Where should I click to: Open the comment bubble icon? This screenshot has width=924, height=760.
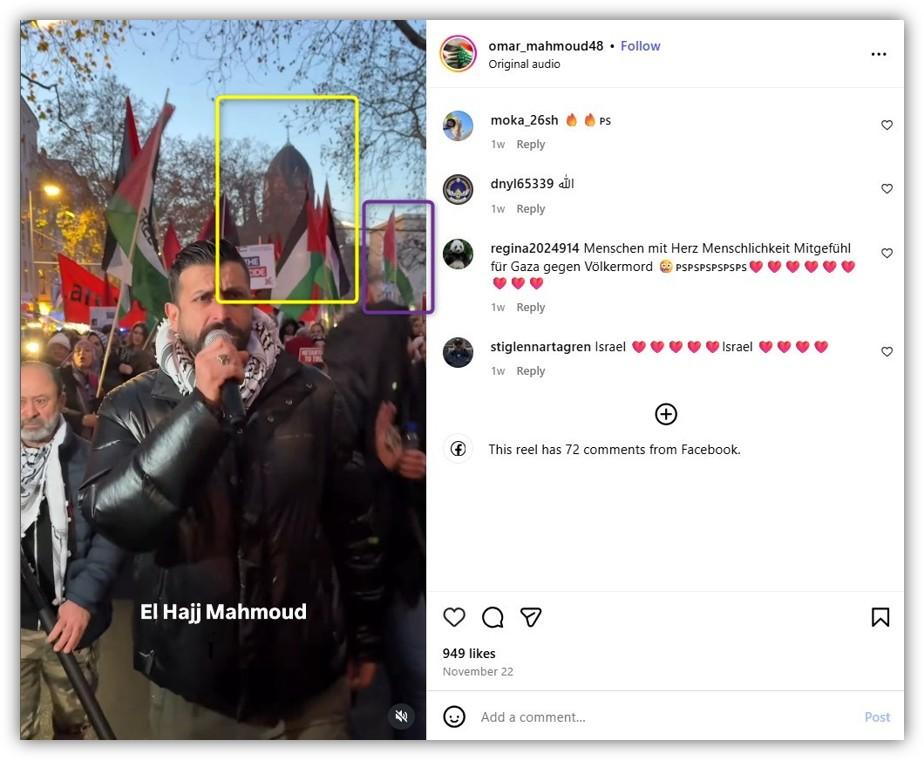pos(492,617)
